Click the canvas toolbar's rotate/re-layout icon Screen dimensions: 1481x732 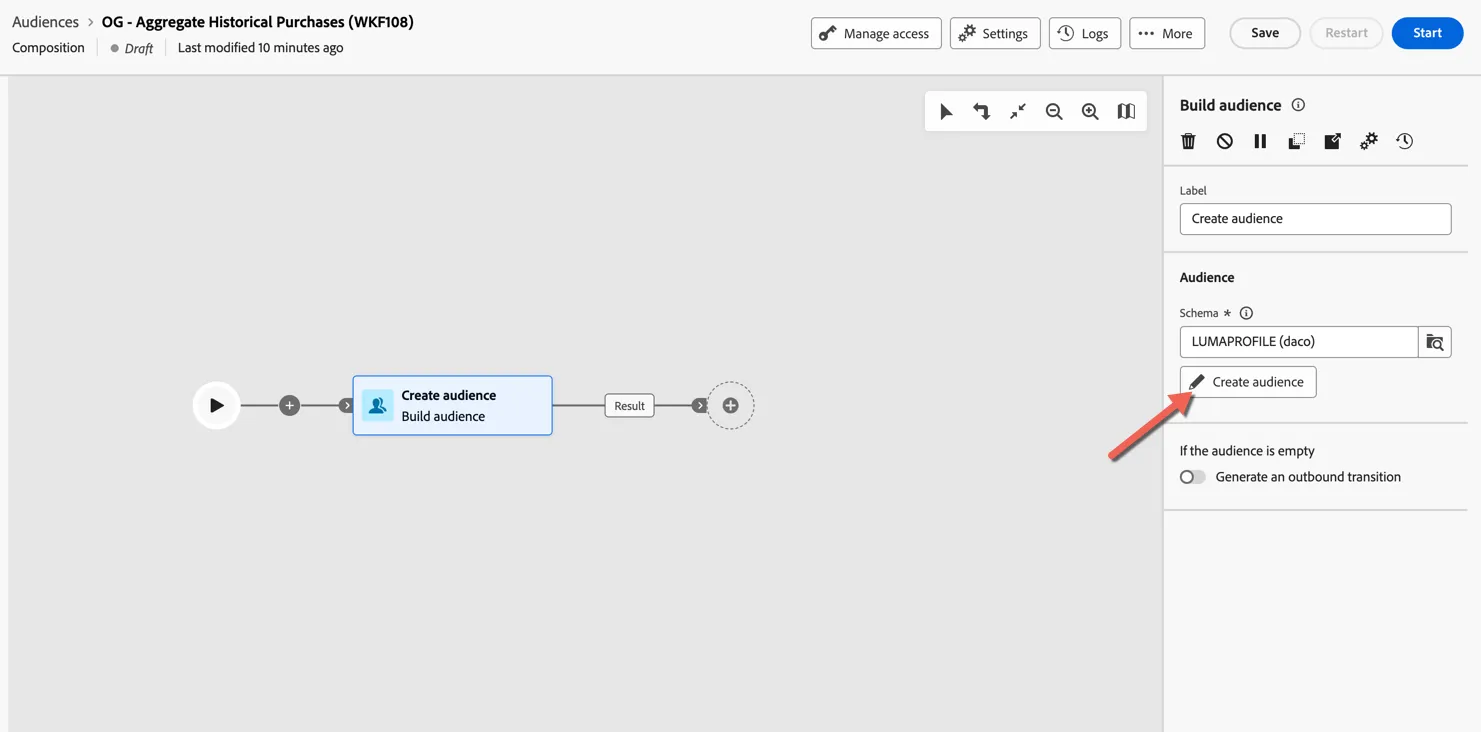point(982,112)
